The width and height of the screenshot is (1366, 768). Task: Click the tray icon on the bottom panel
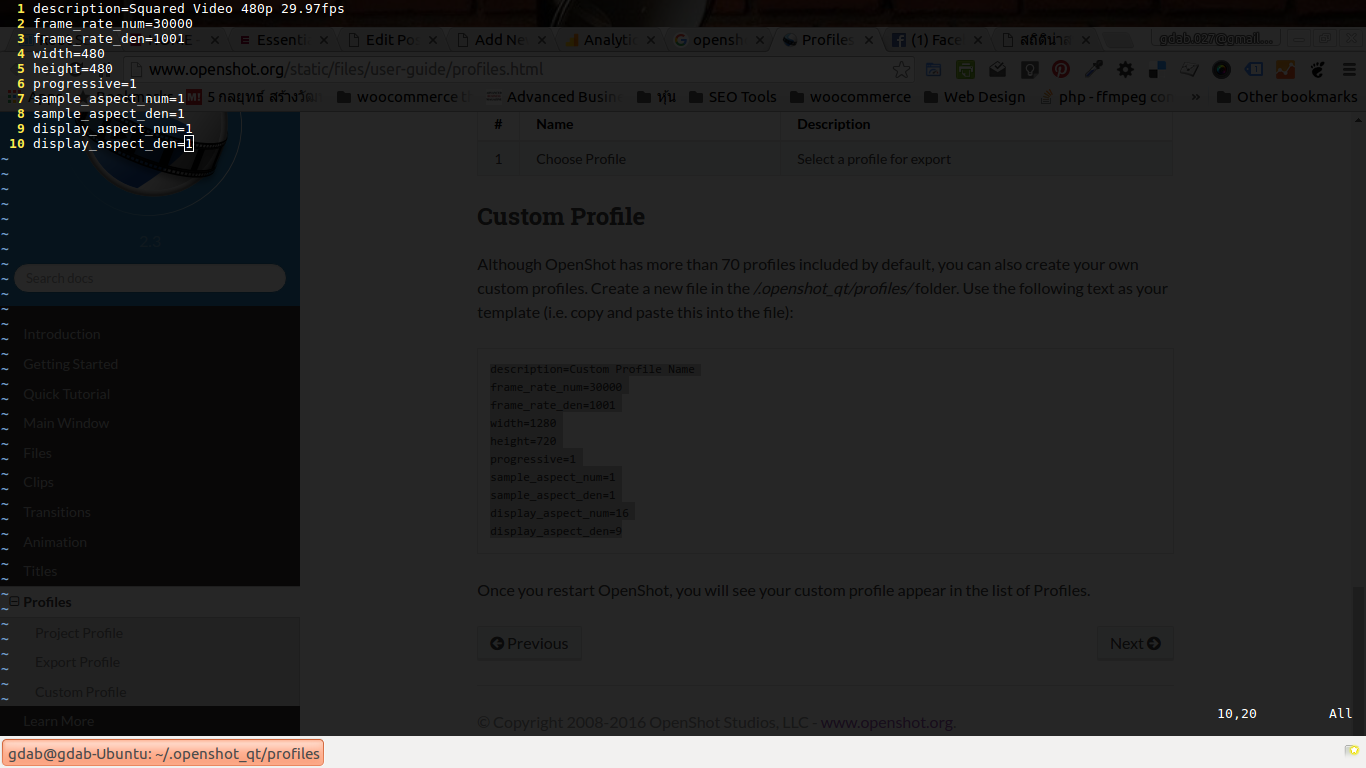[x=1352, y=749]
